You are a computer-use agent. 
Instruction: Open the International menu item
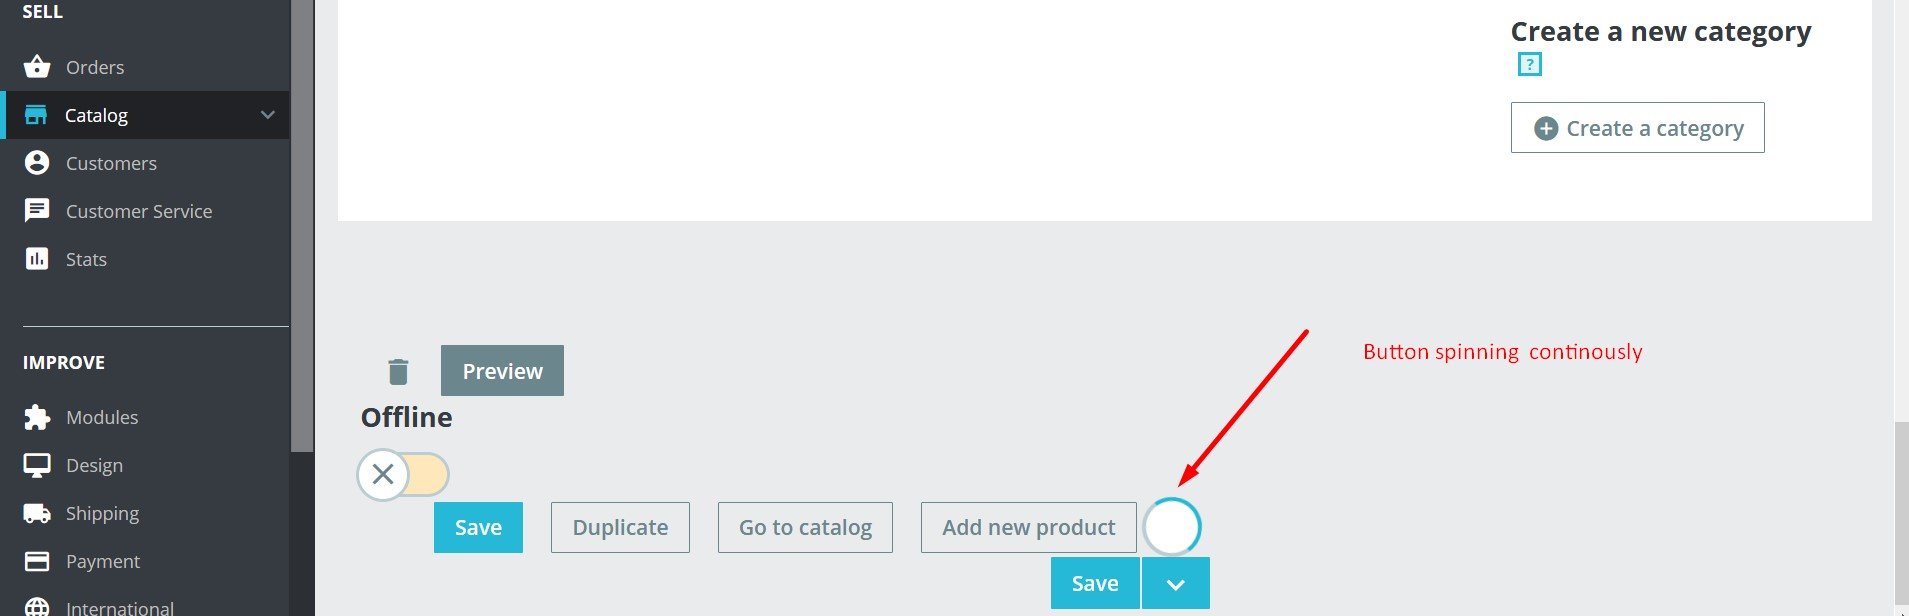119,607
